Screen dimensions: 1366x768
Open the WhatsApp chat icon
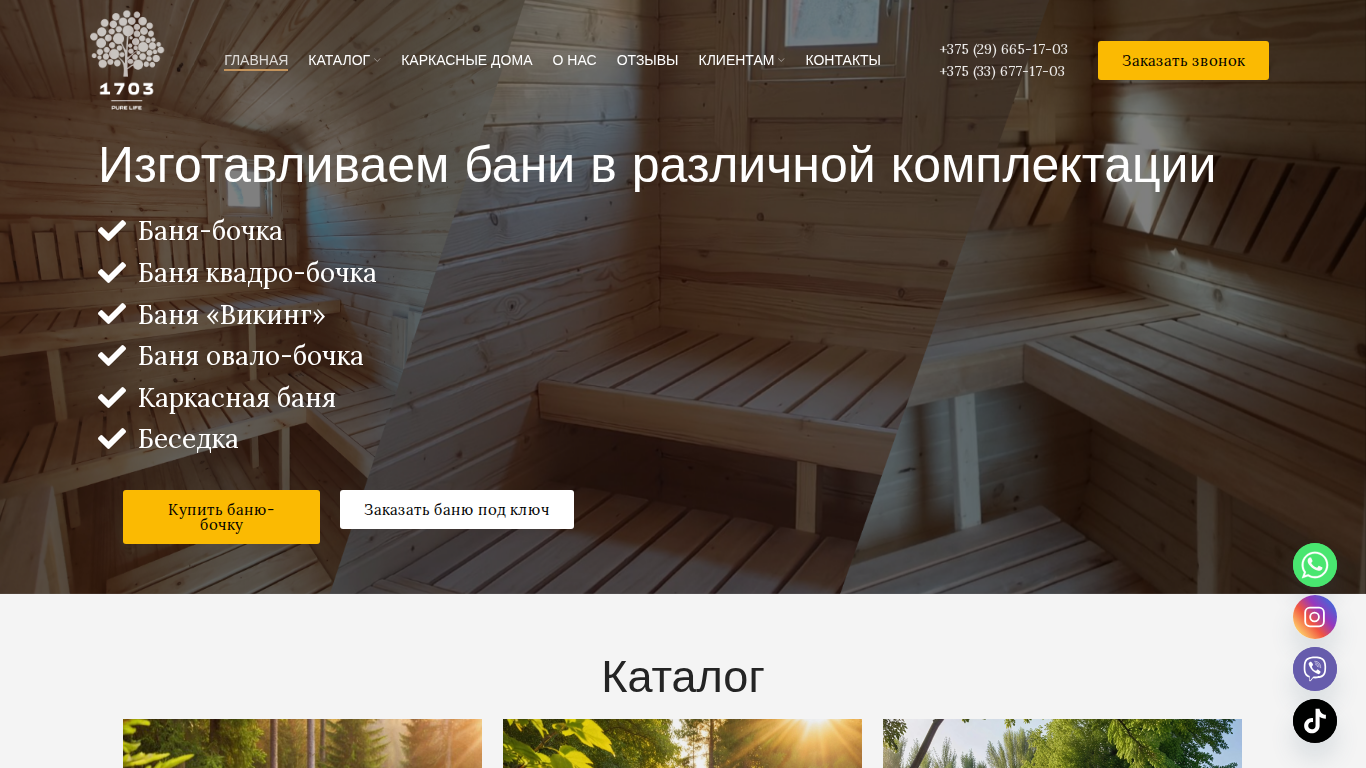[x=1315, y=565]
